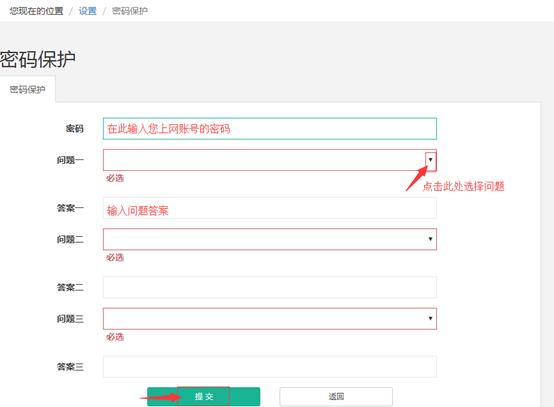Click the 答案三 label
The image size is (554, 407).
point(70,367)
